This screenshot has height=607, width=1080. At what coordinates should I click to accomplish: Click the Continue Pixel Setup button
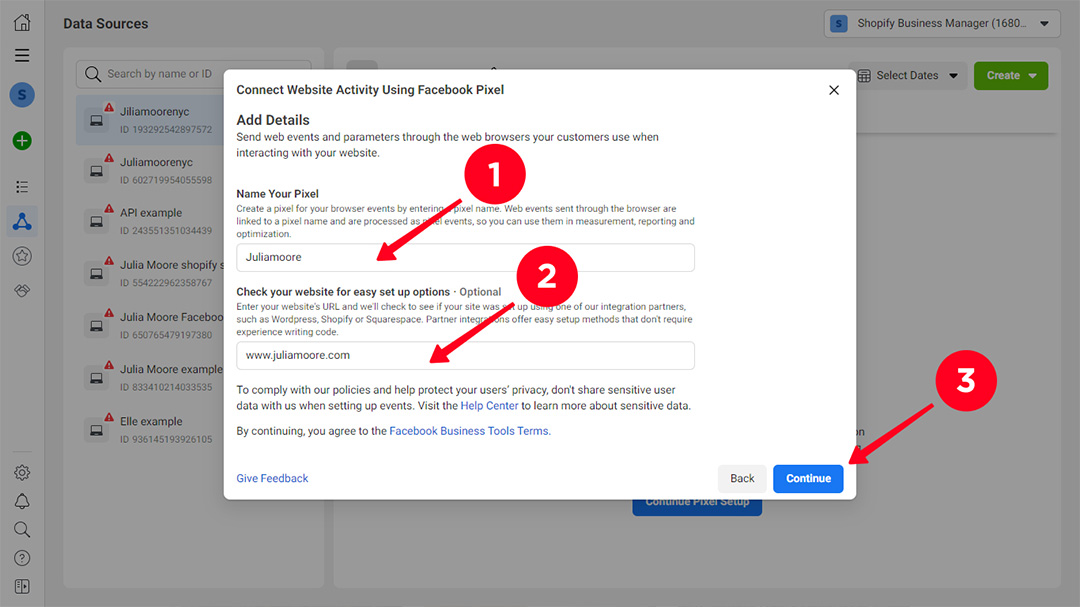pyautogui.click(x=697, y=505)
